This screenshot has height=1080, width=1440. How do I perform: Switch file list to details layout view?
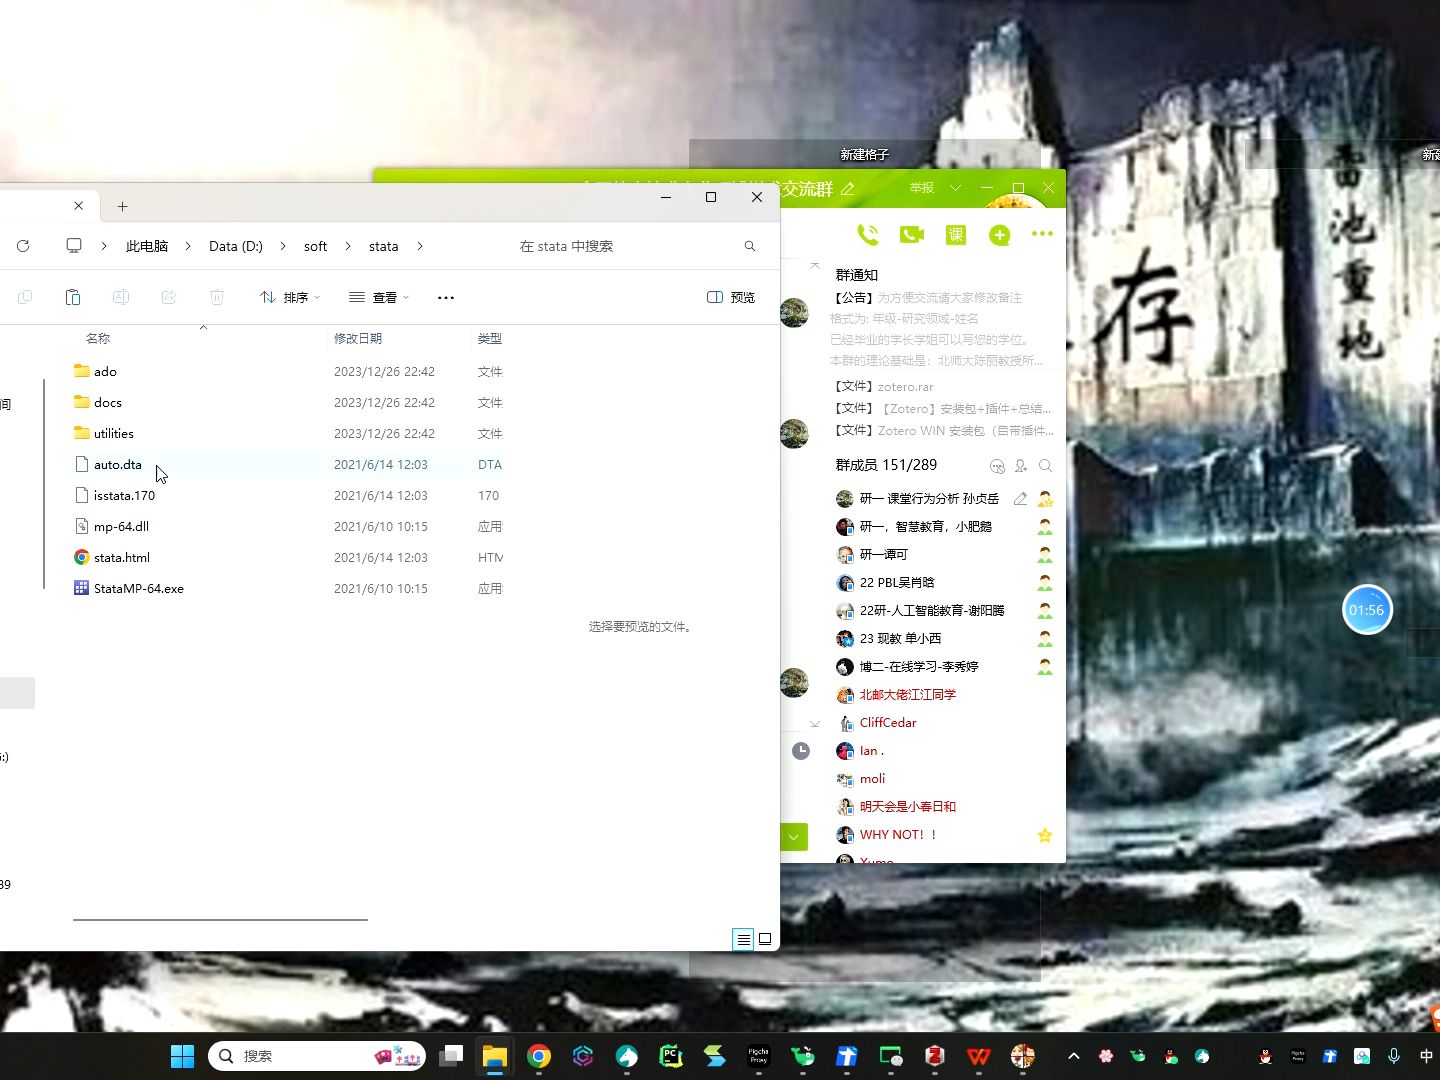pos(764,939)
